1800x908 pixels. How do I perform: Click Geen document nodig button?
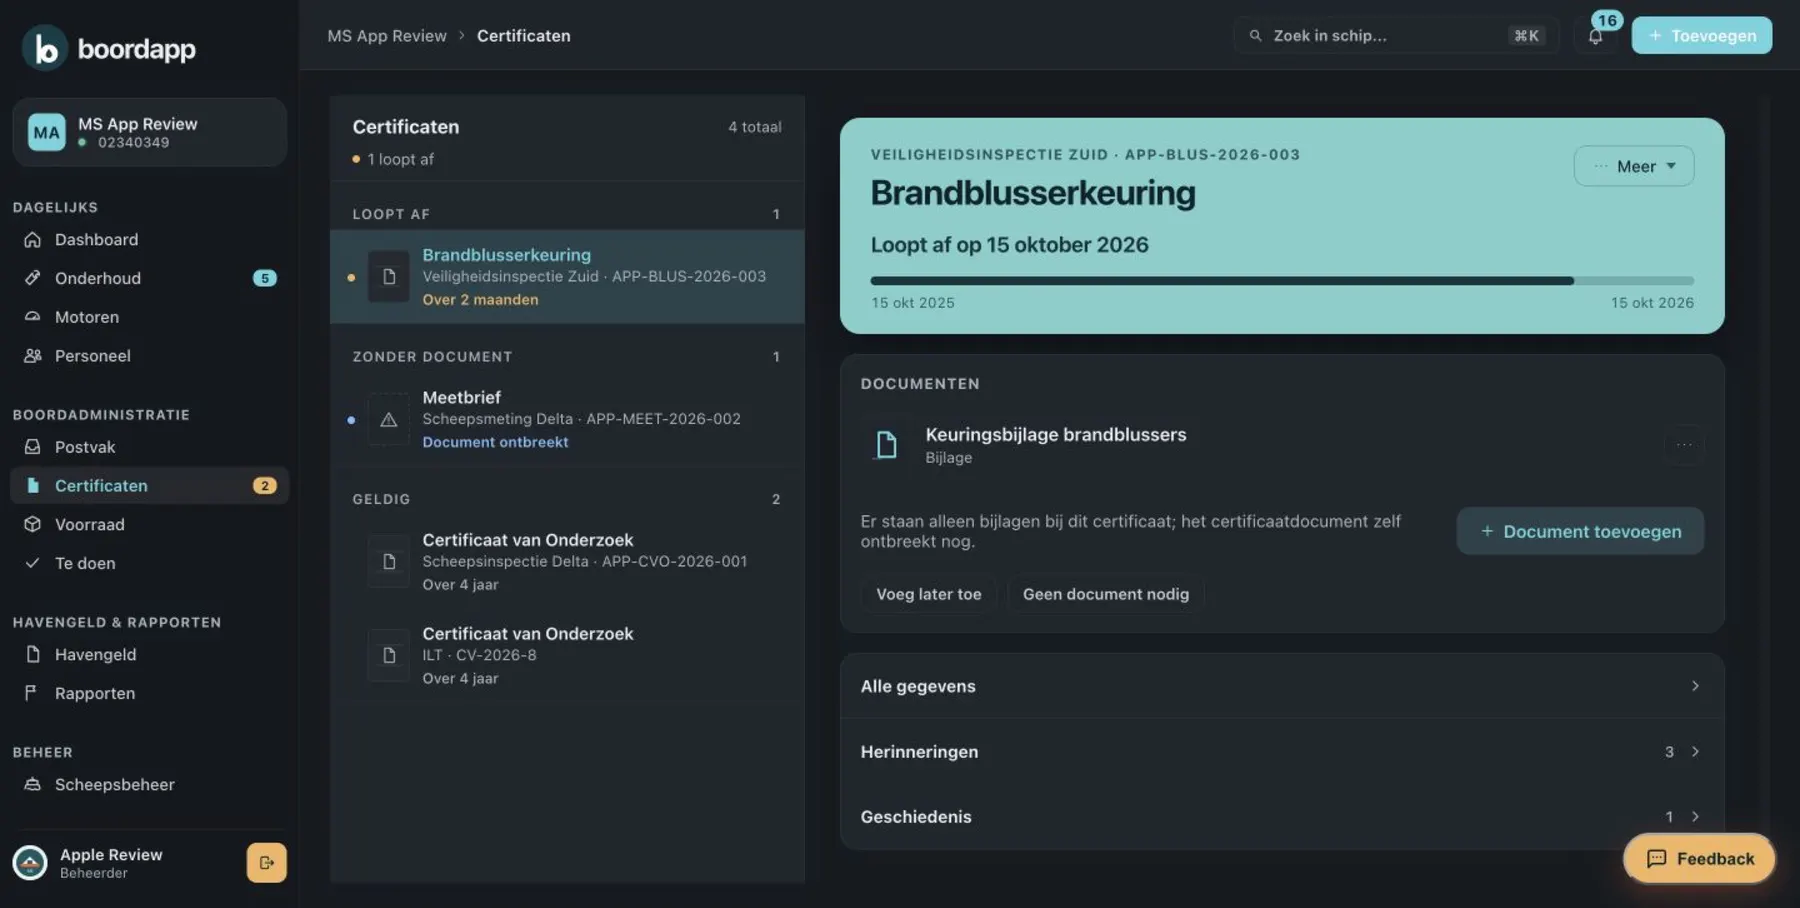click(x=1106, y=594)
